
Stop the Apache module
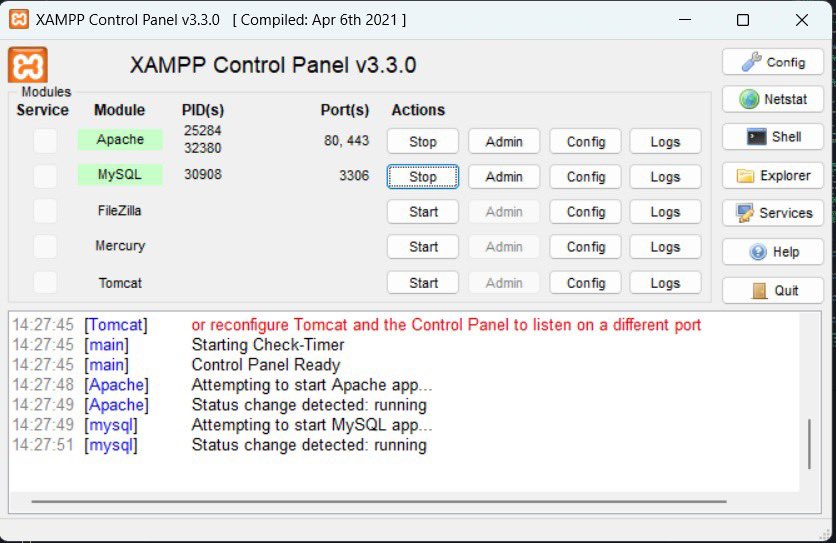pos(423,141)
